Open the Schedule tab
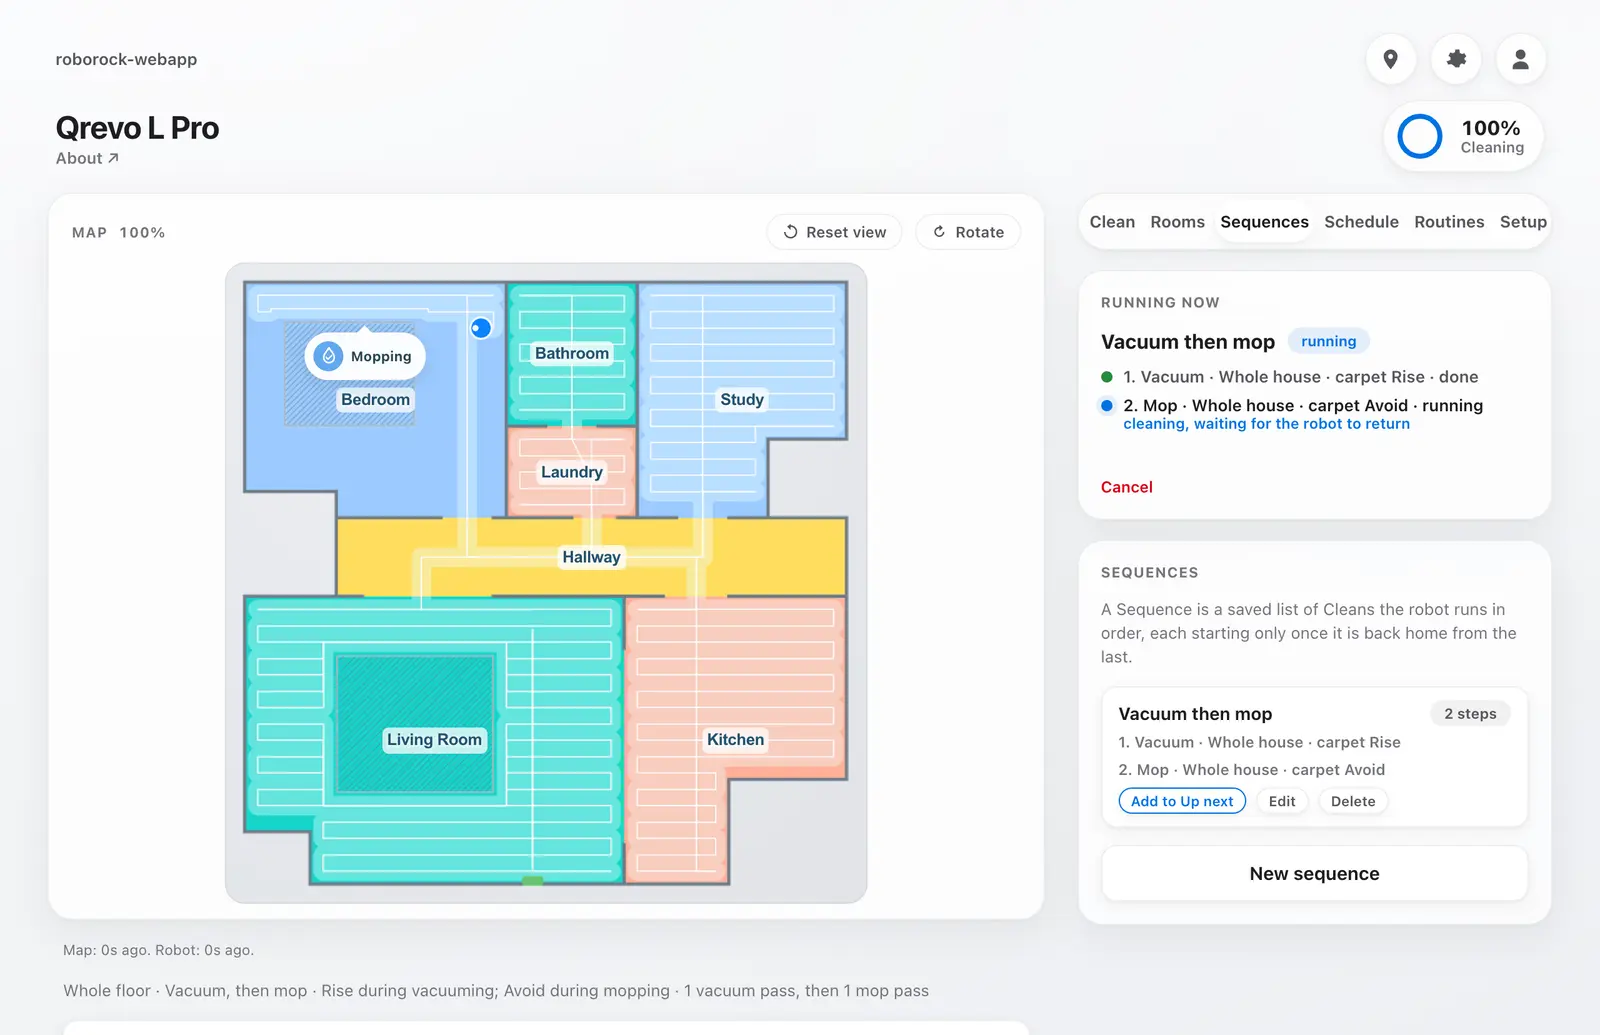 coord(1361,222)
